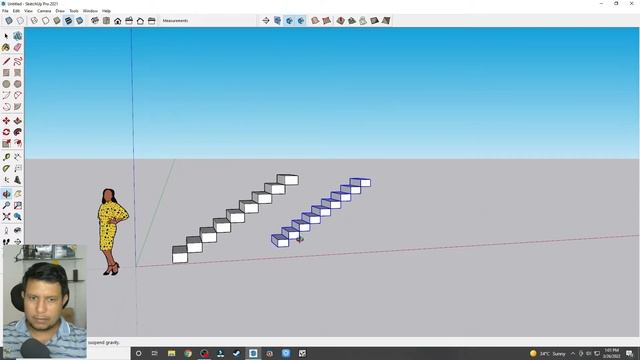Activate the Orbit camera tool

coord(6,194)
